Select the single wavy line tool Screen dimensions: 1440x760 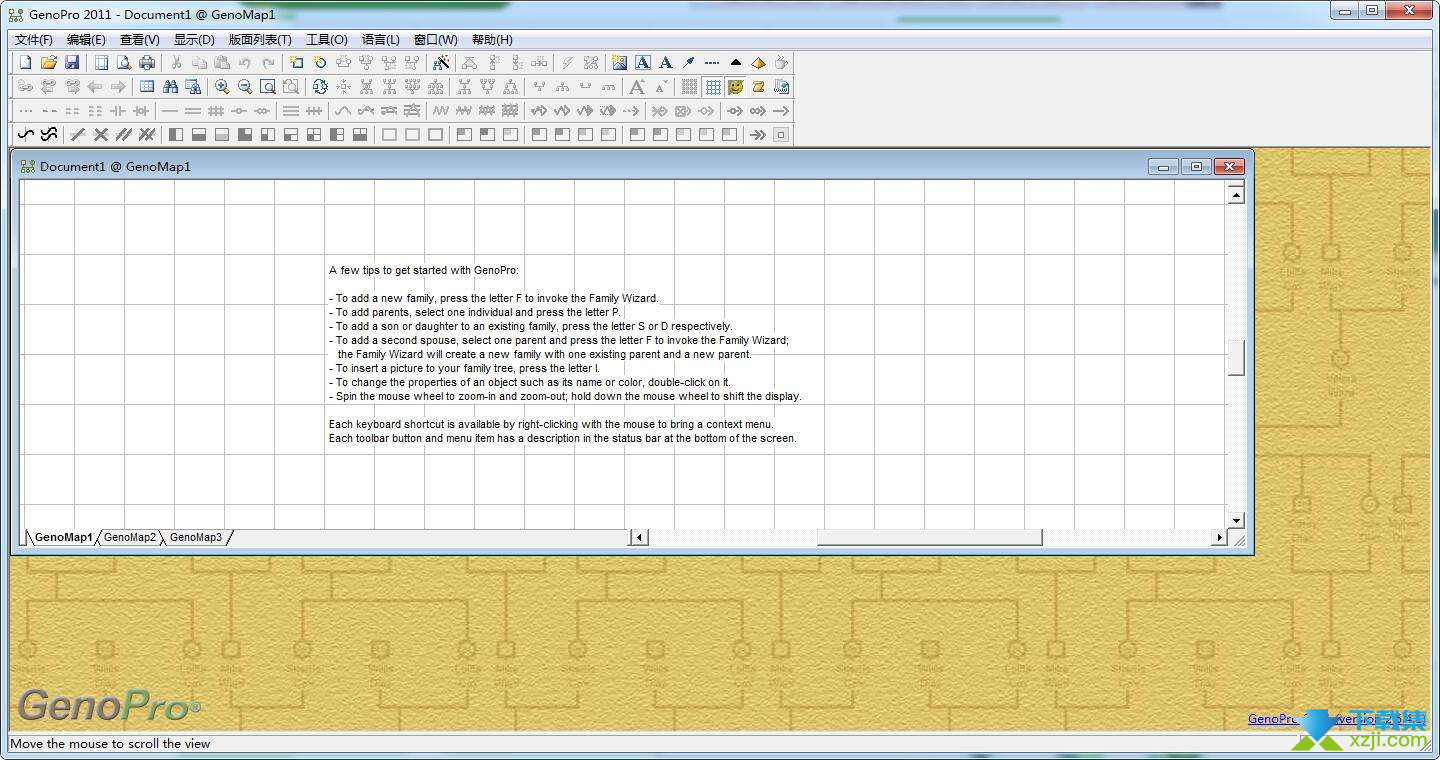tap(26, 135)
